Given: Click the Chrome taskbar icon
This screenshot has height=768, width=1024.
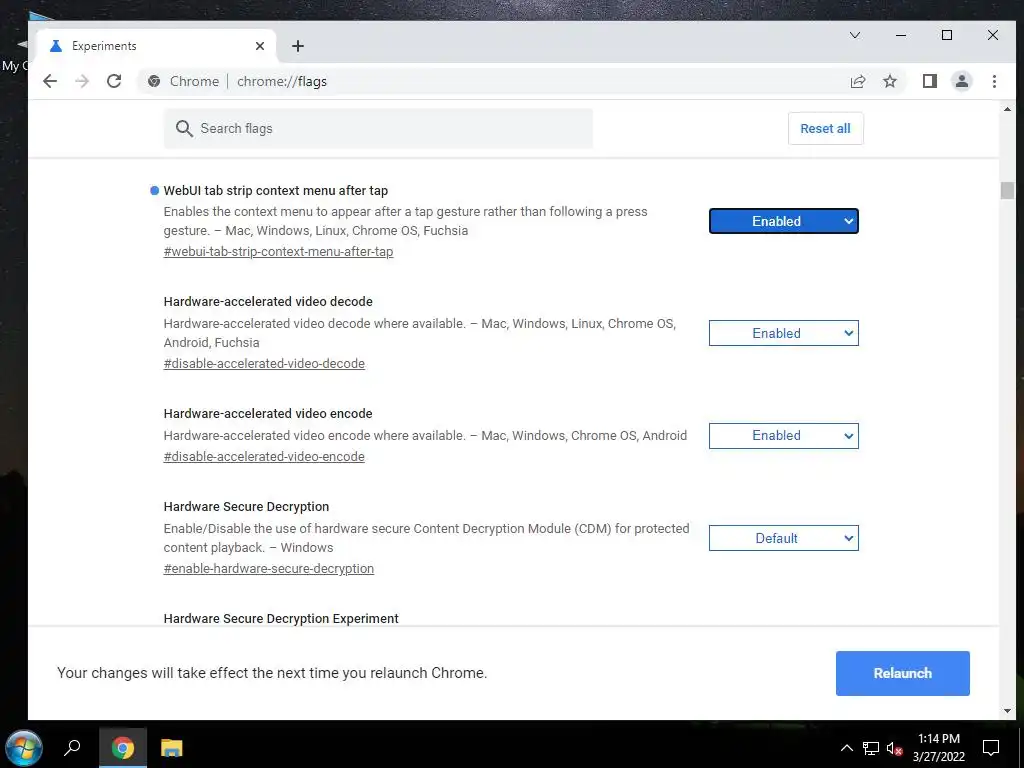Looking at the screenshot, I should 123,748.
